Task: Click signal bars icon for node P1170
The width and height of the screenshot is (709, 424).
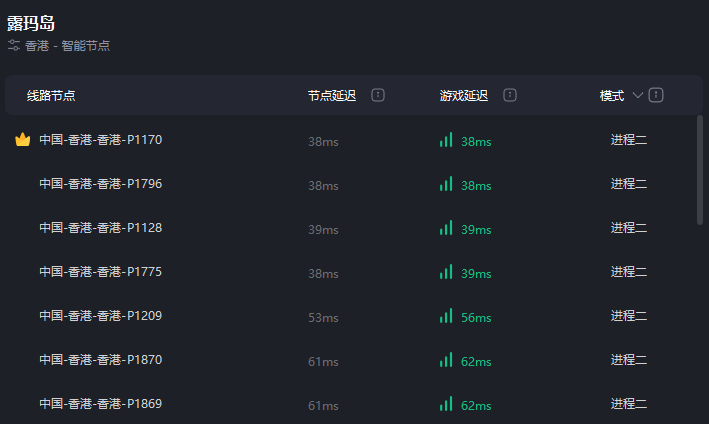Action: [446, 140]
